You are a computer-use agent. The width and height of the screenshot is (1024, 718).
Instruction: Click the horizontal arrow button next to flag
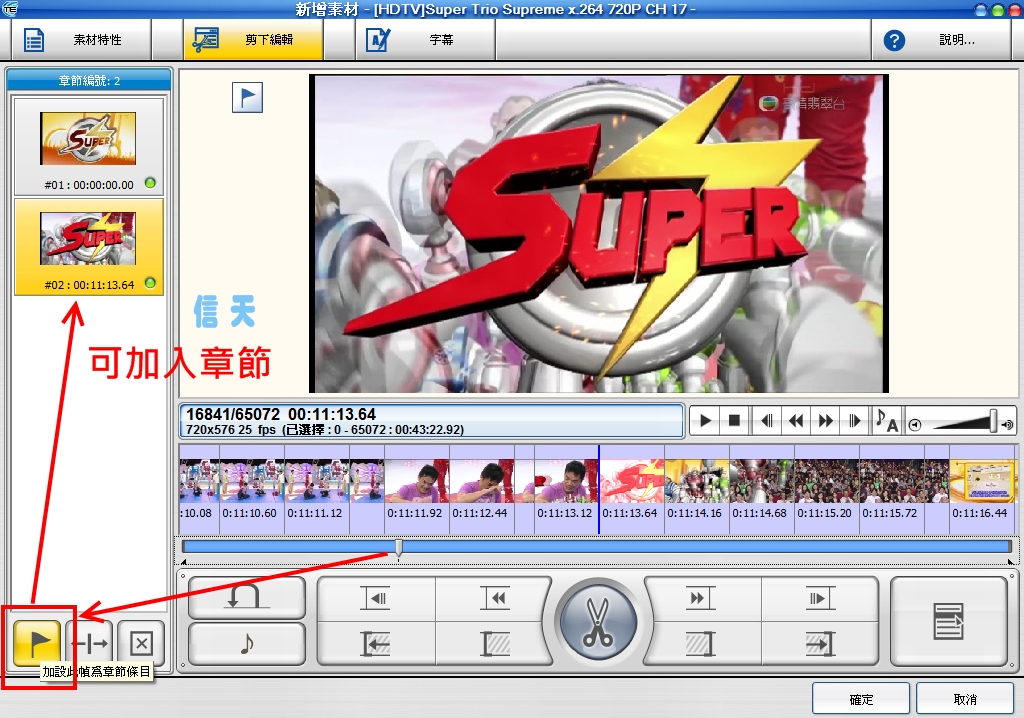(x=89, y=643)
